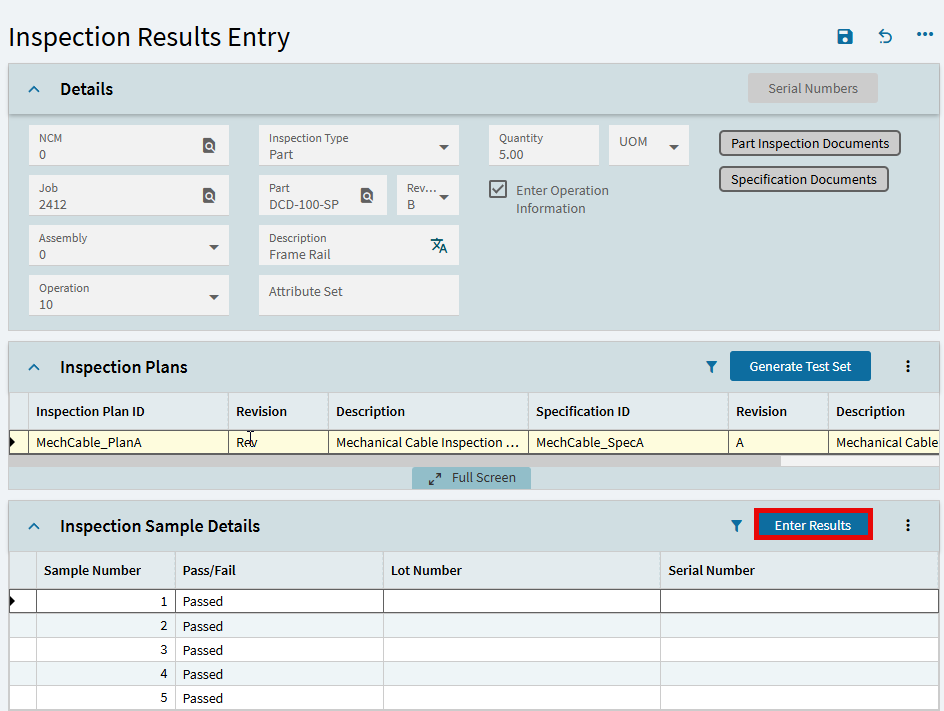
Task: Open NCM field search lookup
Action: tap(209, 146)
